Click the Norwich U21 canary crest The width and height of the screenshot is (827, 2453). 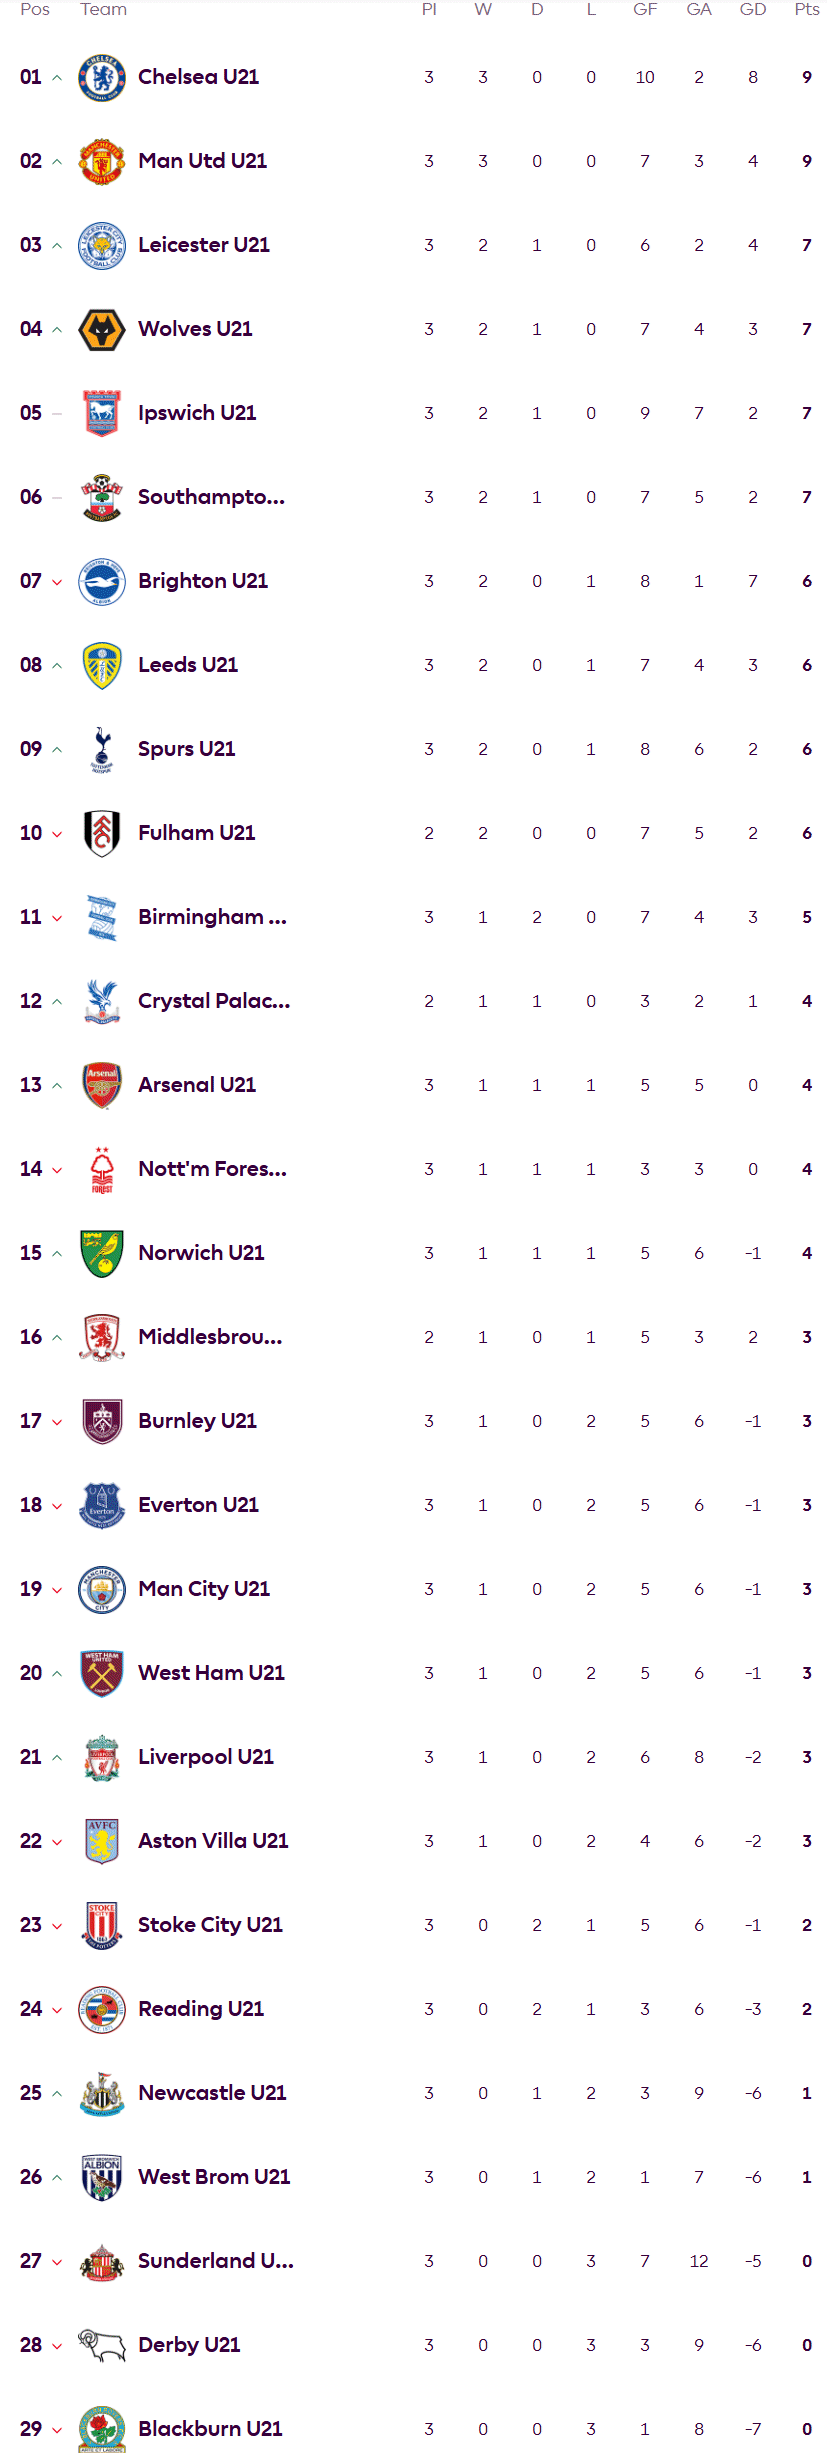(102, 1253)
